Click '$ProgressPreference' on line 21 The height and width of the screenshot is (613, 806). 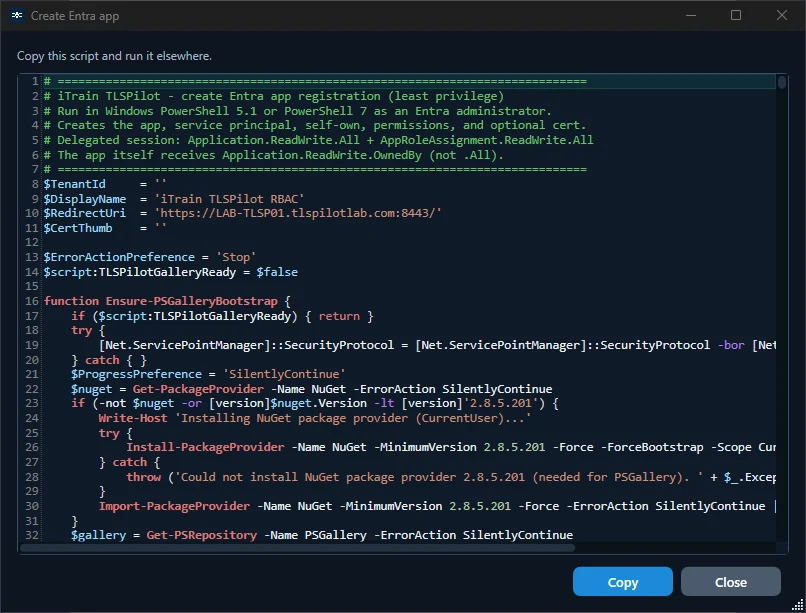136,374
